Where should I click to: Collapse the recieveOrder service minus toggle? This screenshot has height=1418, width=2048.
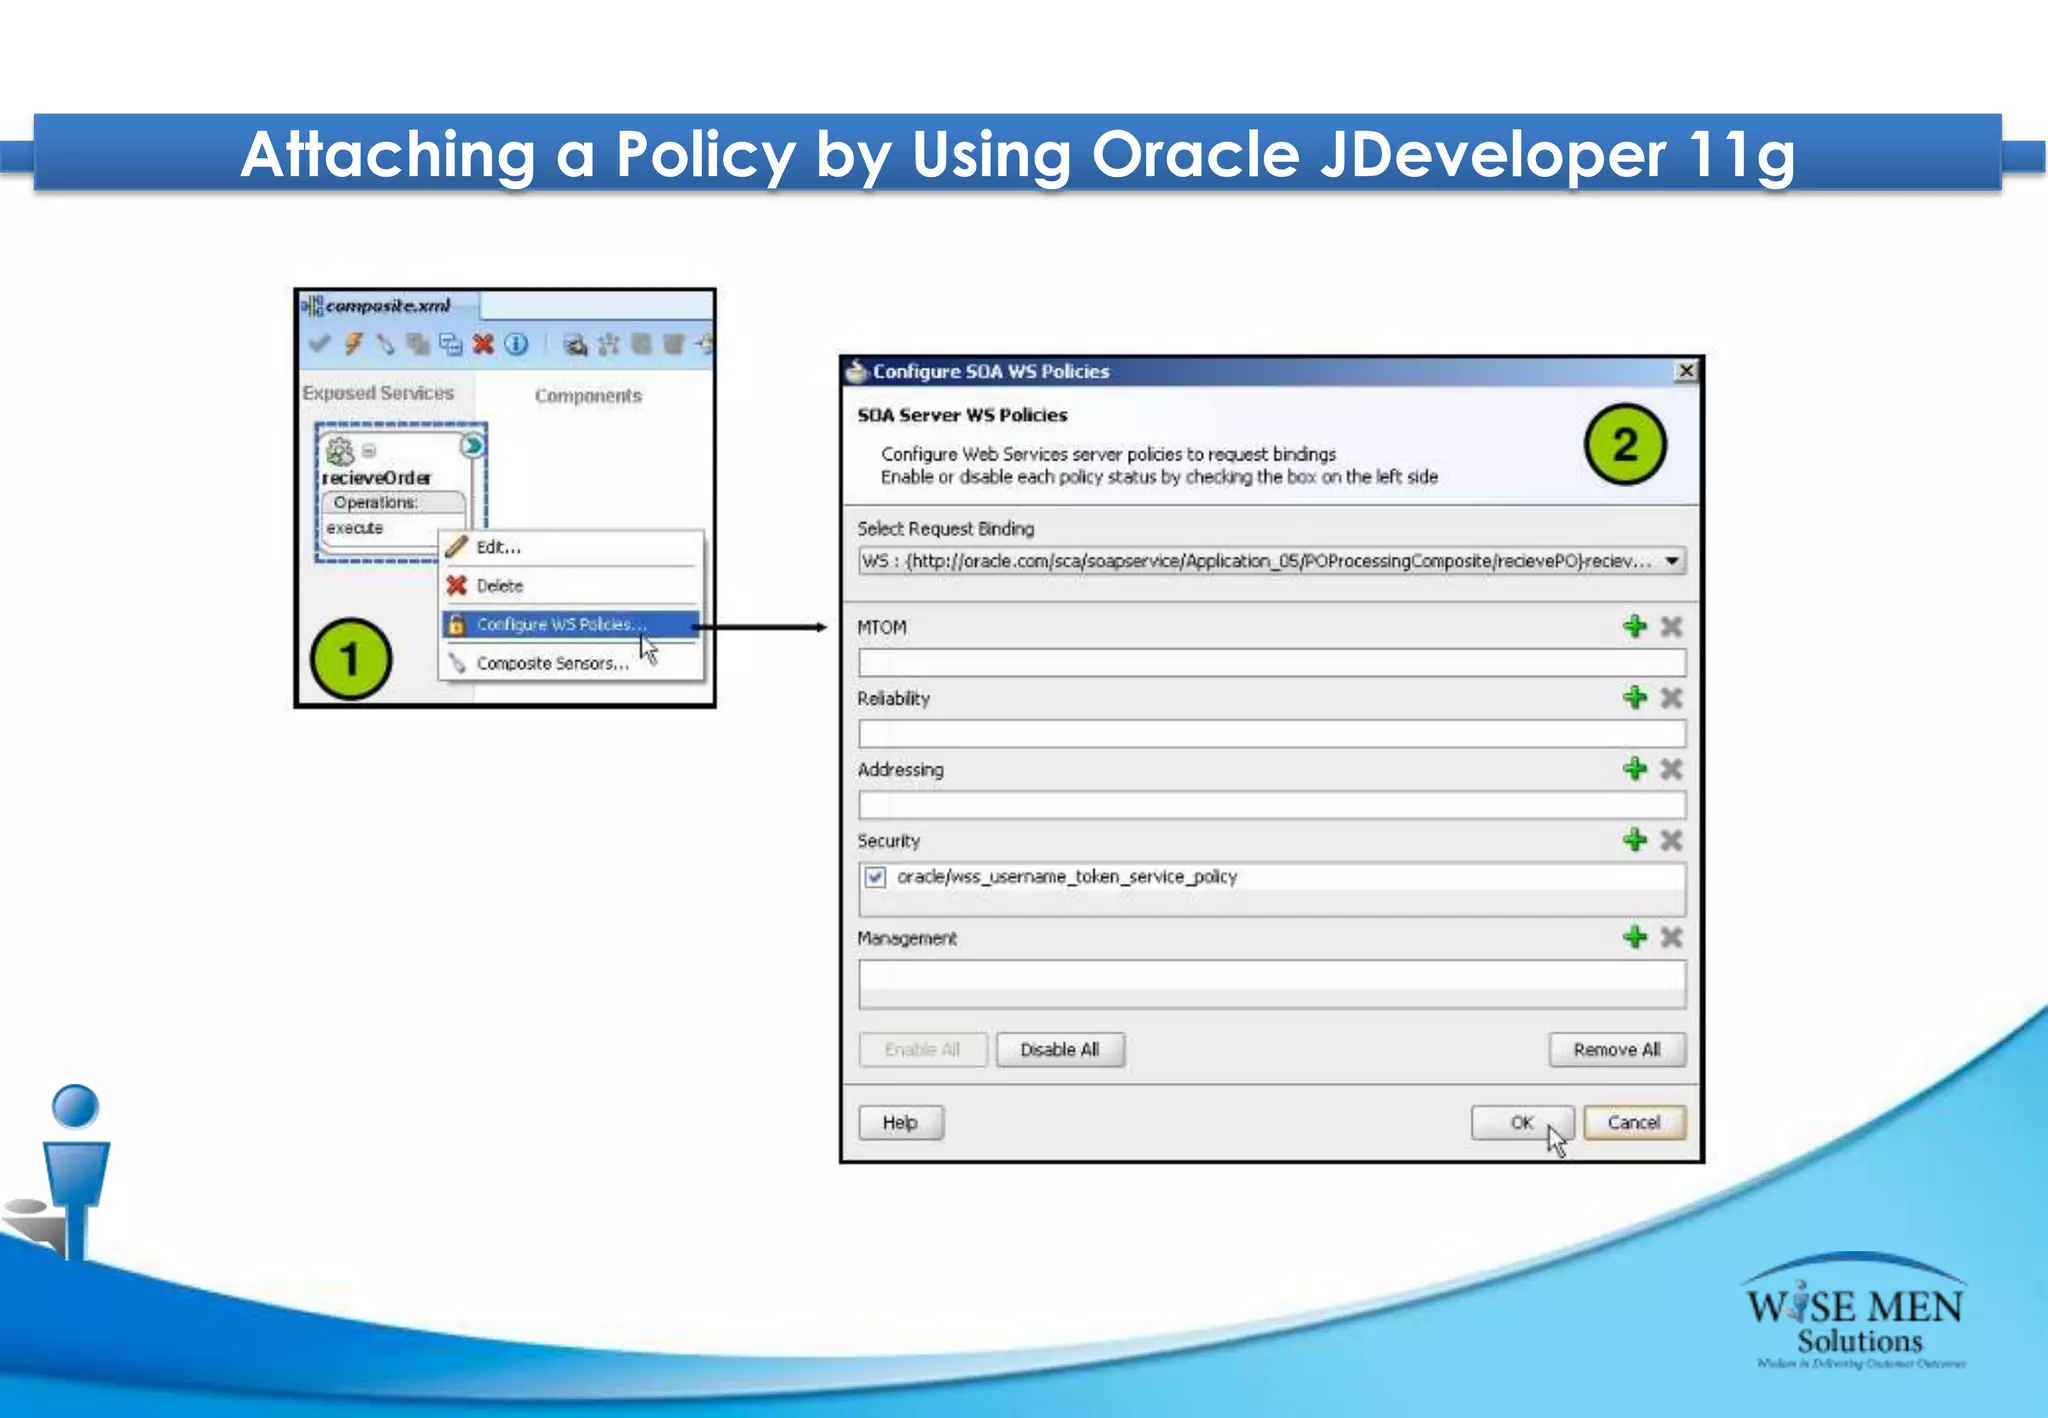(x=368, y=451)
